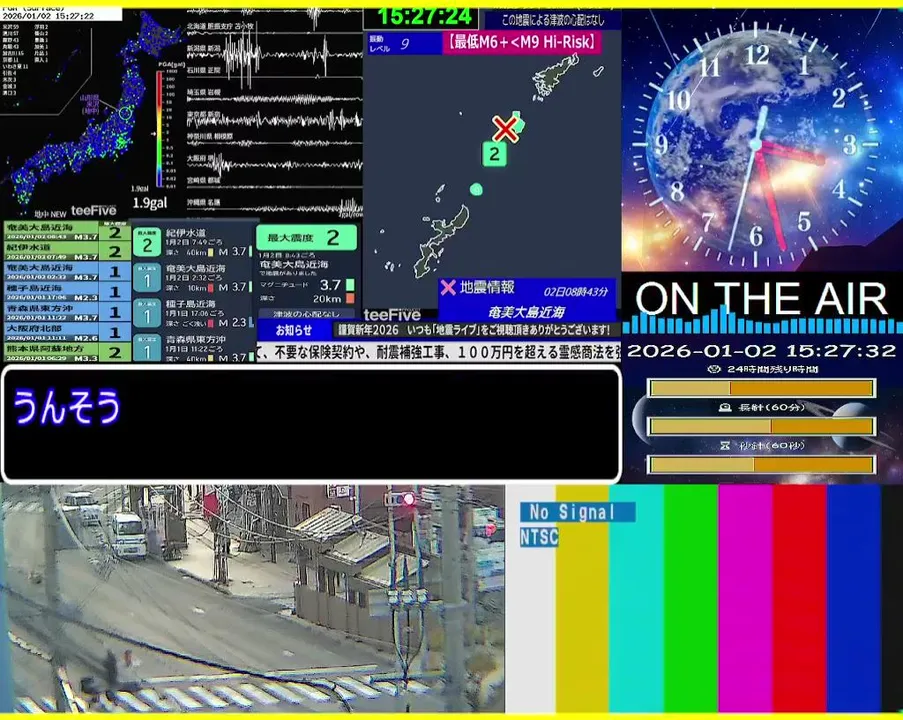Click the 長針(60分) progress bar

click(x=761, y=426)
